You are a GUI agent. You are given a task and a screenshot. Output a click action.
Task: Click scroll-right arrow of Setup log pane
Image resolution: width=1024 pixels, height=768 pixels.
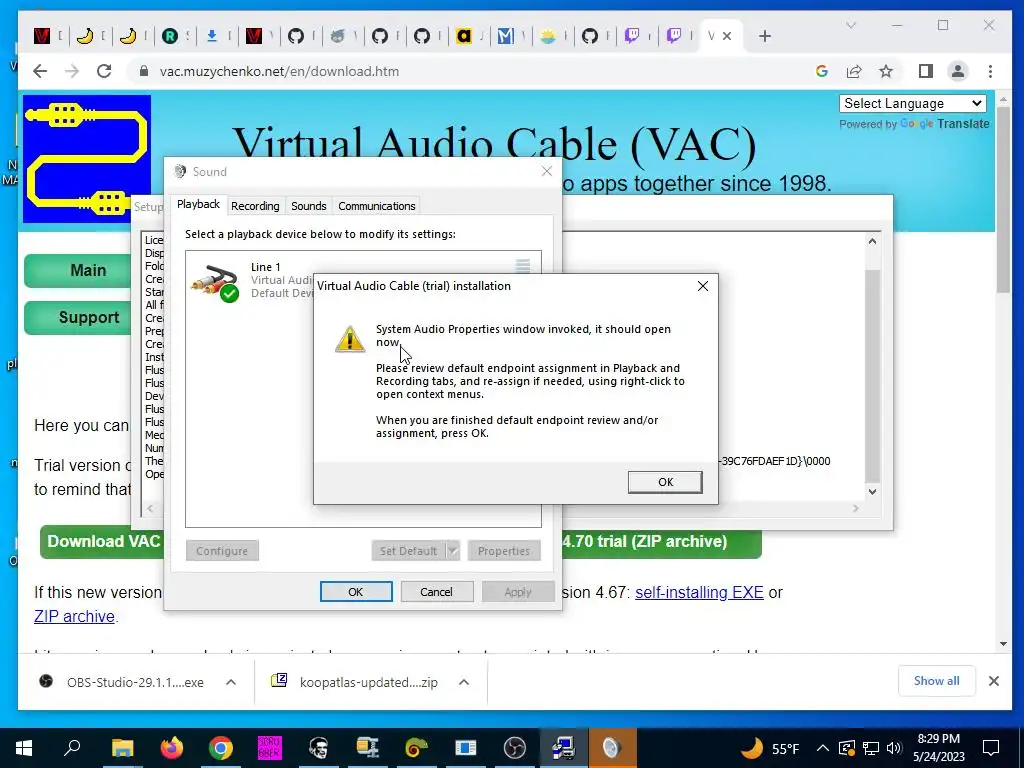(x=856, y=508)
